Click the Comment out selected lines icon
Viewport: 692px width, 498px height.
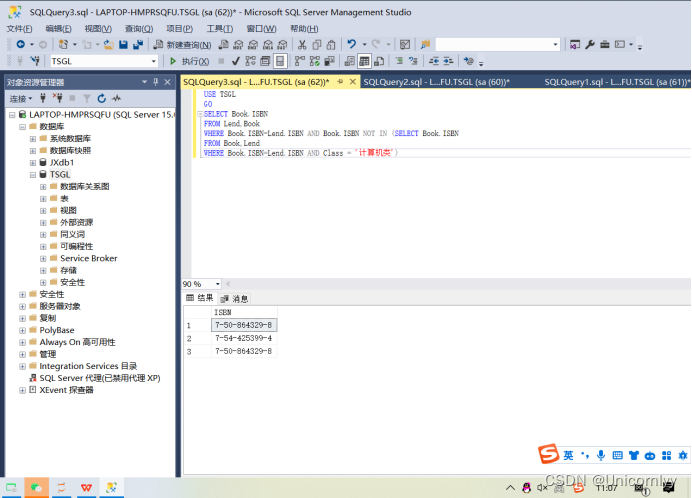point(399,61)
